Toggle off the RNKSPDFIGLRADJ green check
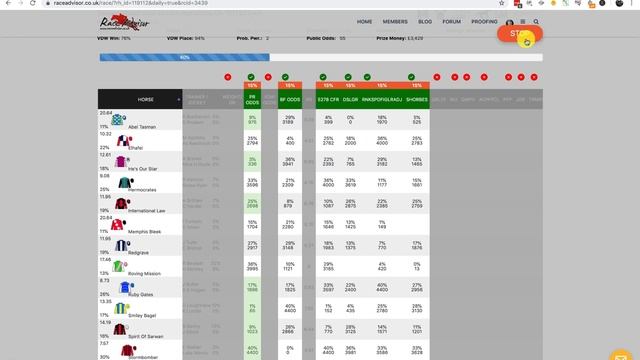Image resolution: width=640 pixels, height=360 pixels. coord(367,77)
